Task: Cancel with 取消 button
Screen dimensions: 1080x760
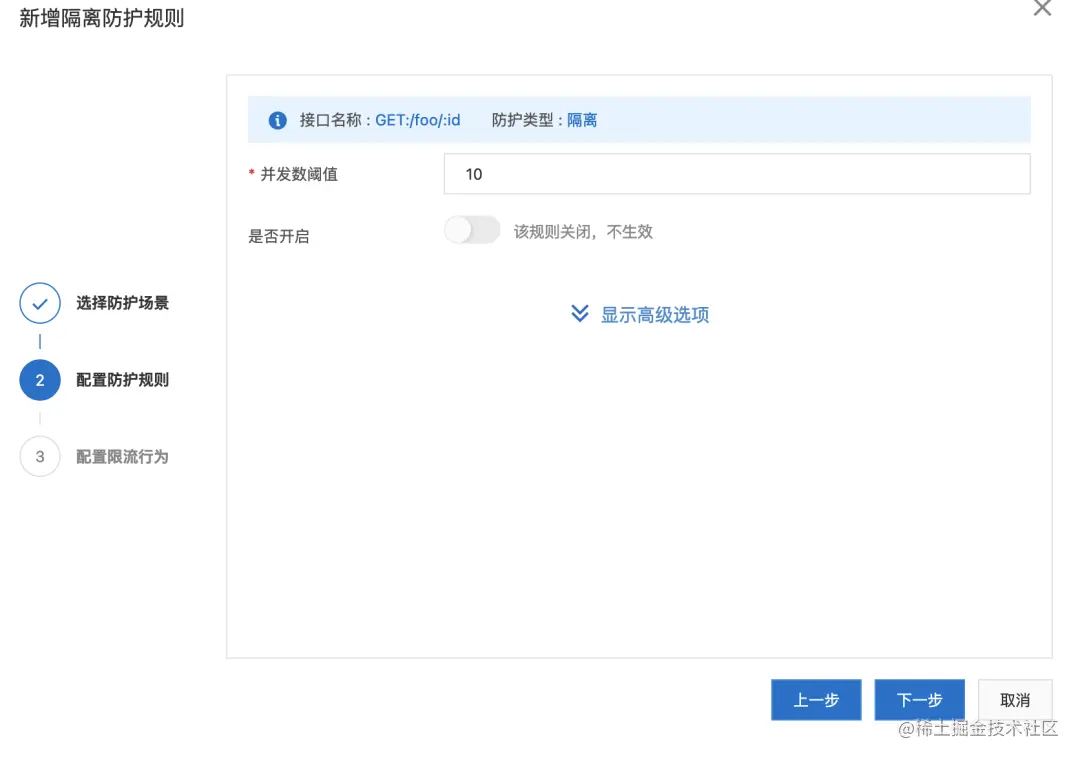Action: [x=1015, y=700]
